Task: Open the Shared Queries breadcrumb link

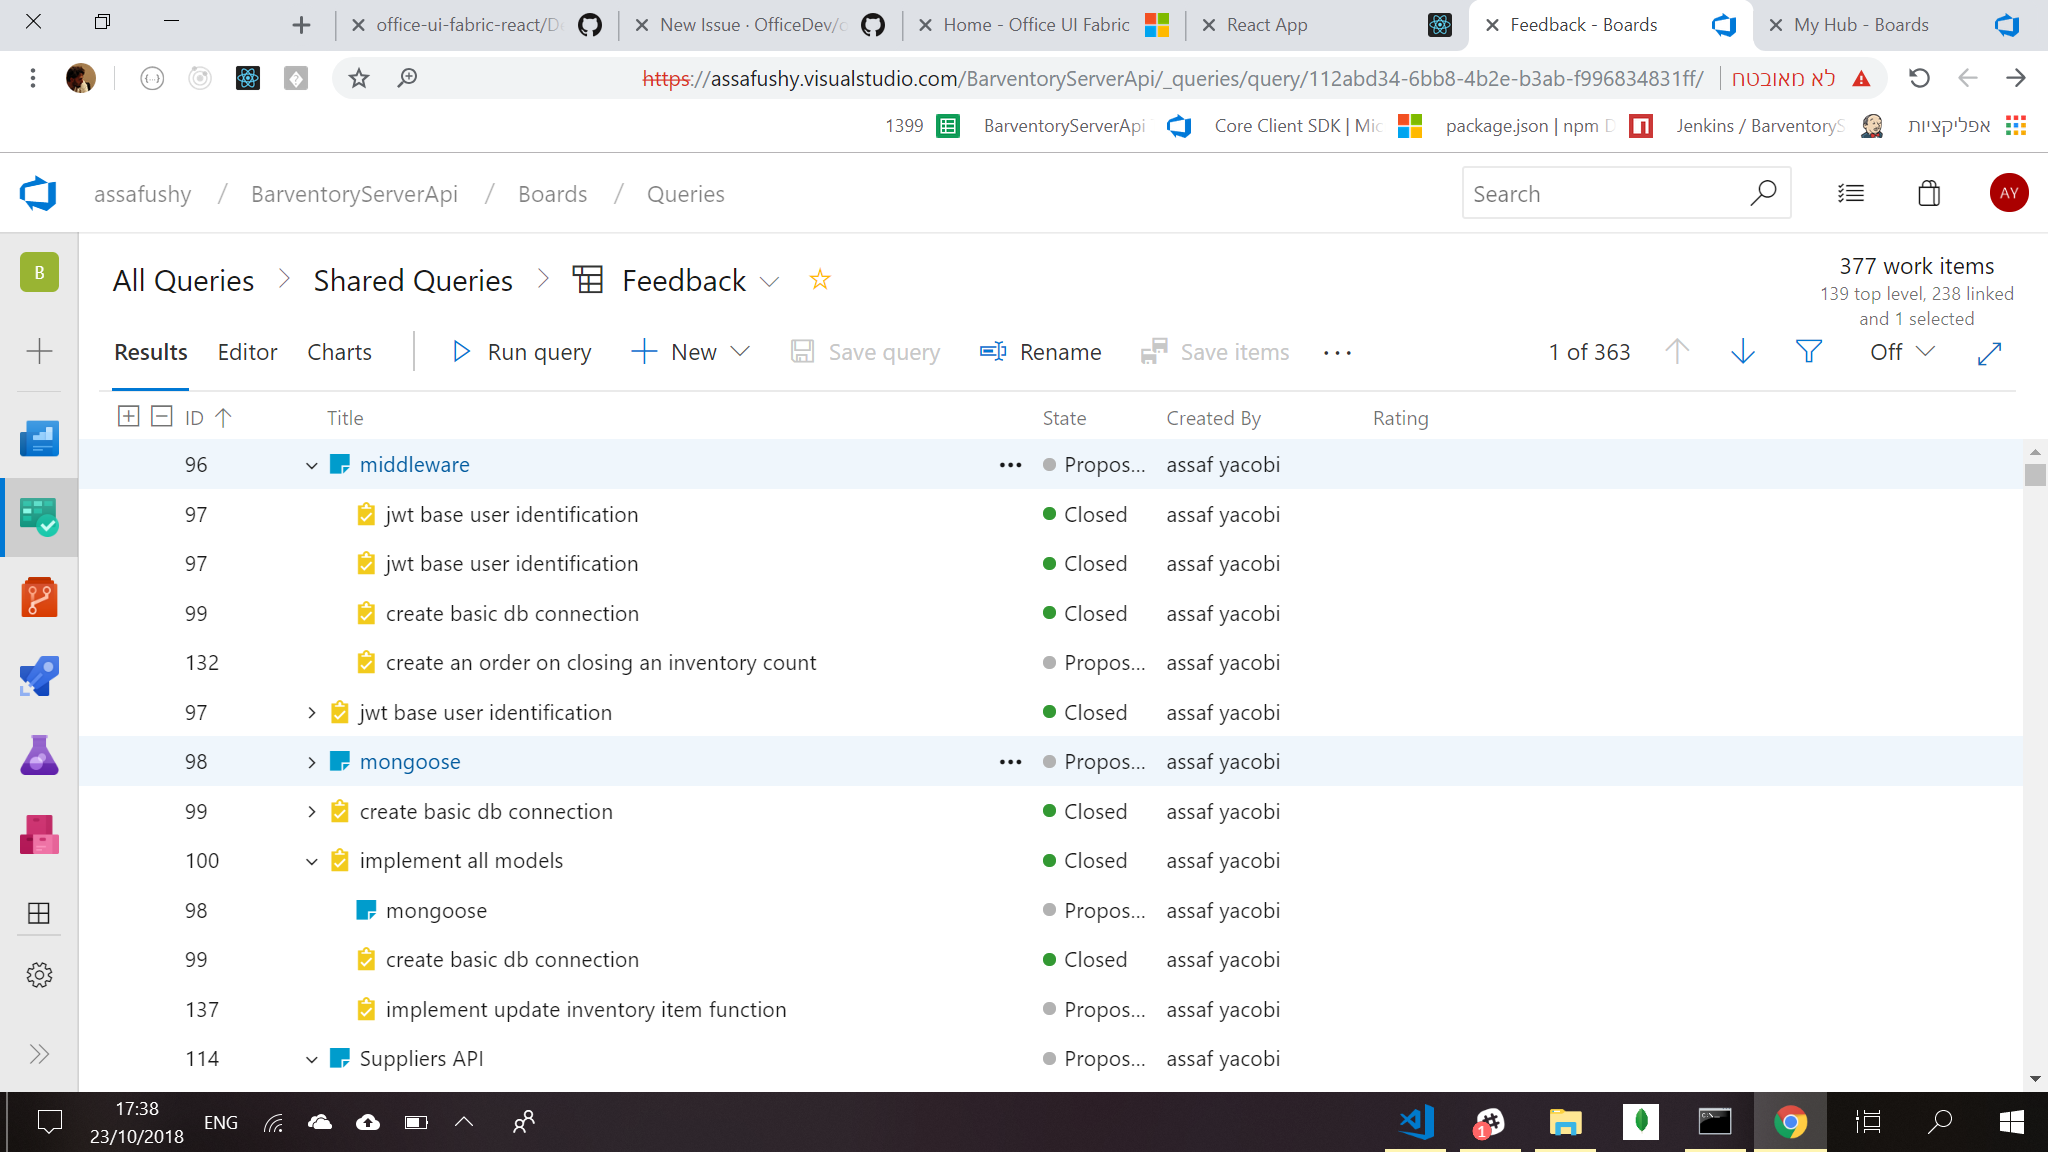Action: pyautogui.click(x=412, y=280)
